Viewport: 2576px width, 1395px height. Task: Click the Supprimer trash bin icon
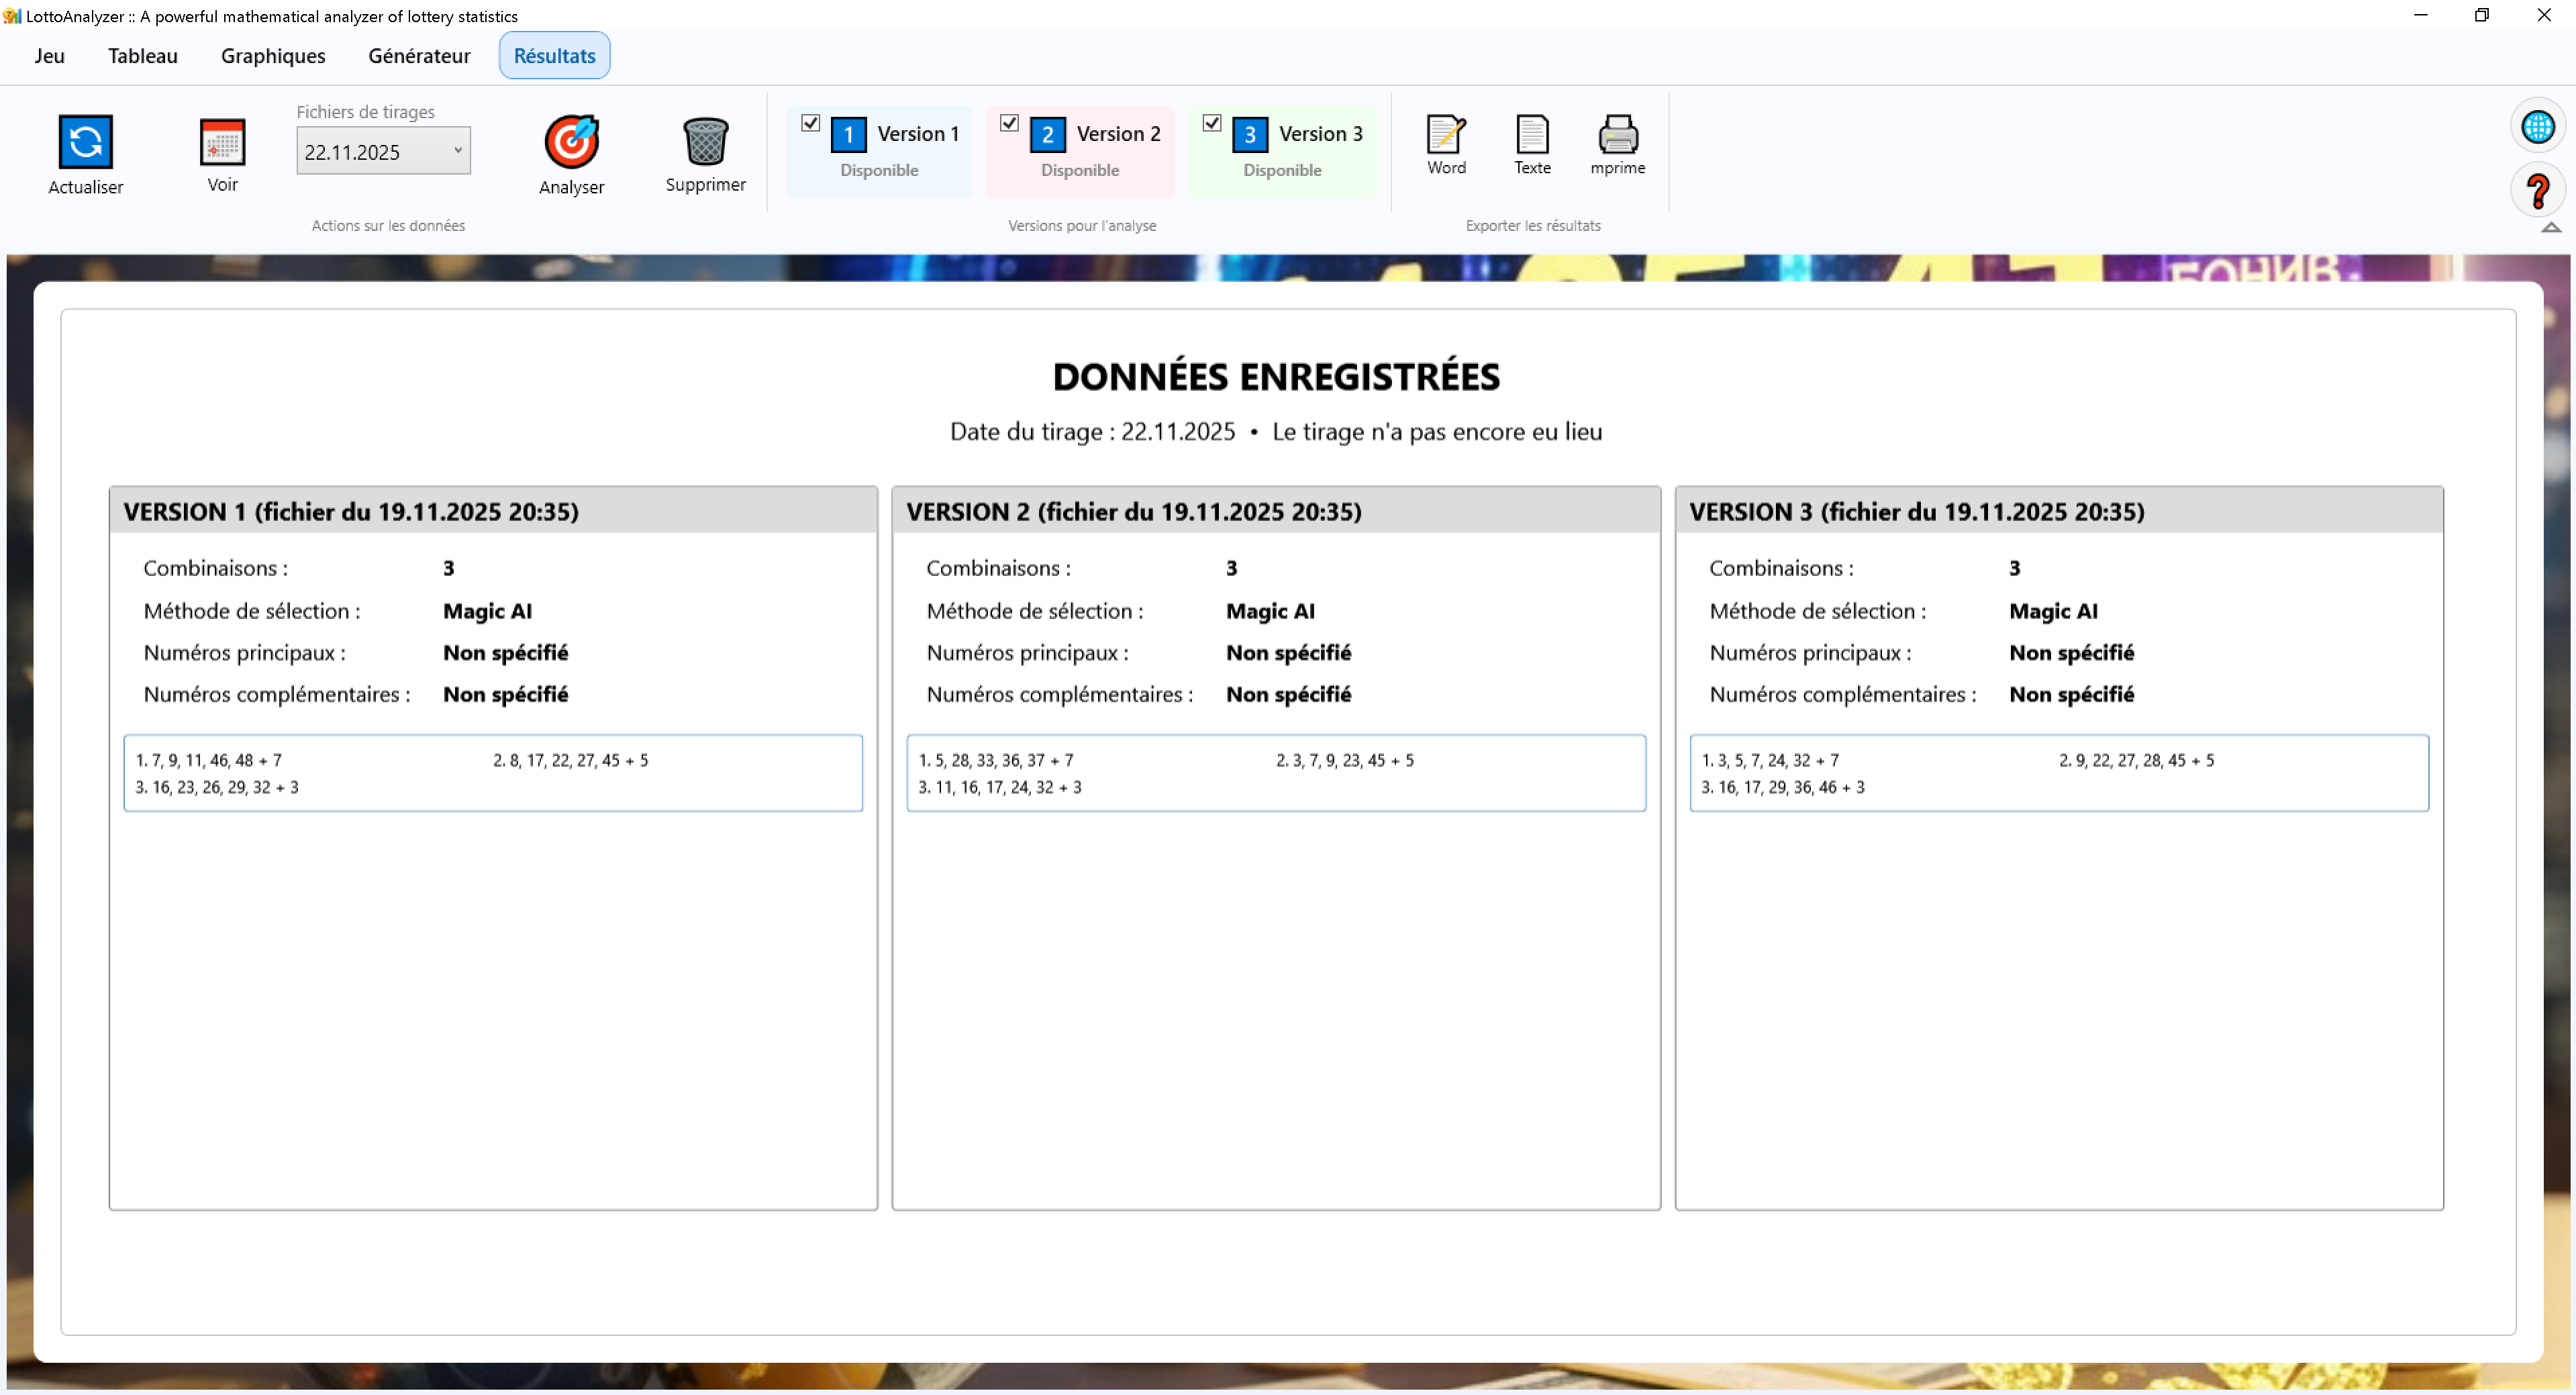click(705, 141)
